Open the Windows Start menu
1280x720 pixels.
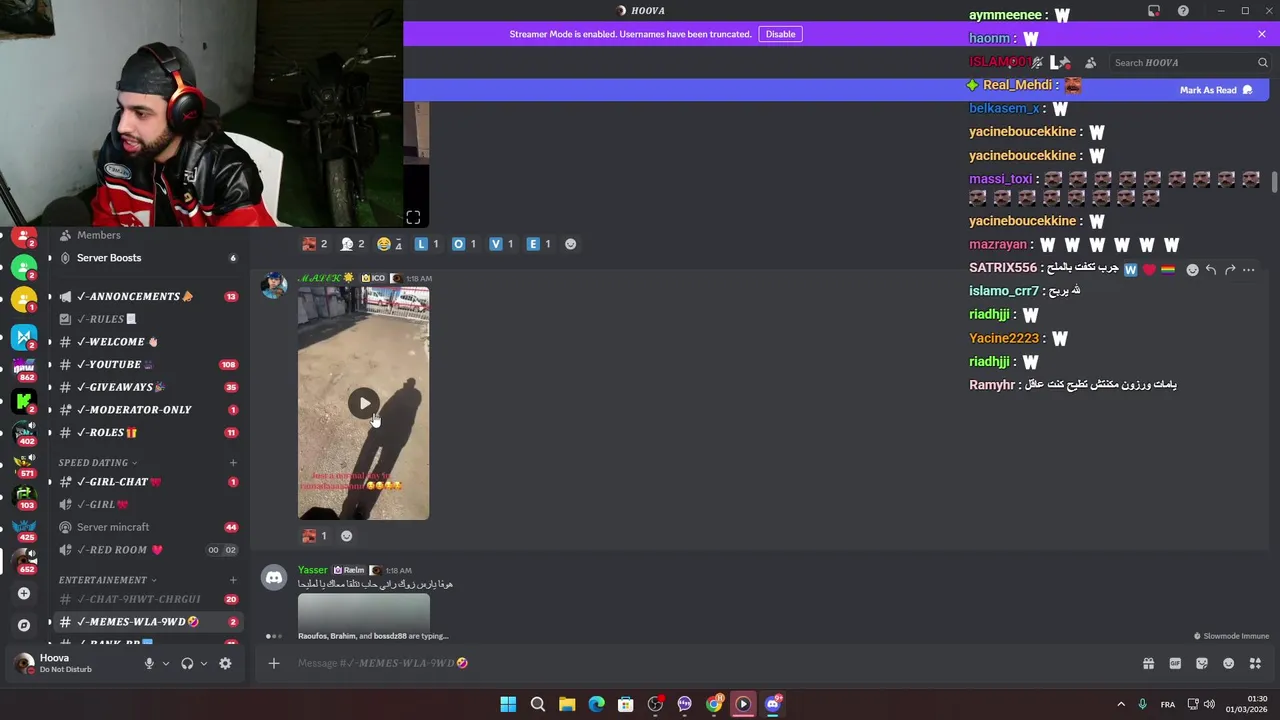coord(508,704)
